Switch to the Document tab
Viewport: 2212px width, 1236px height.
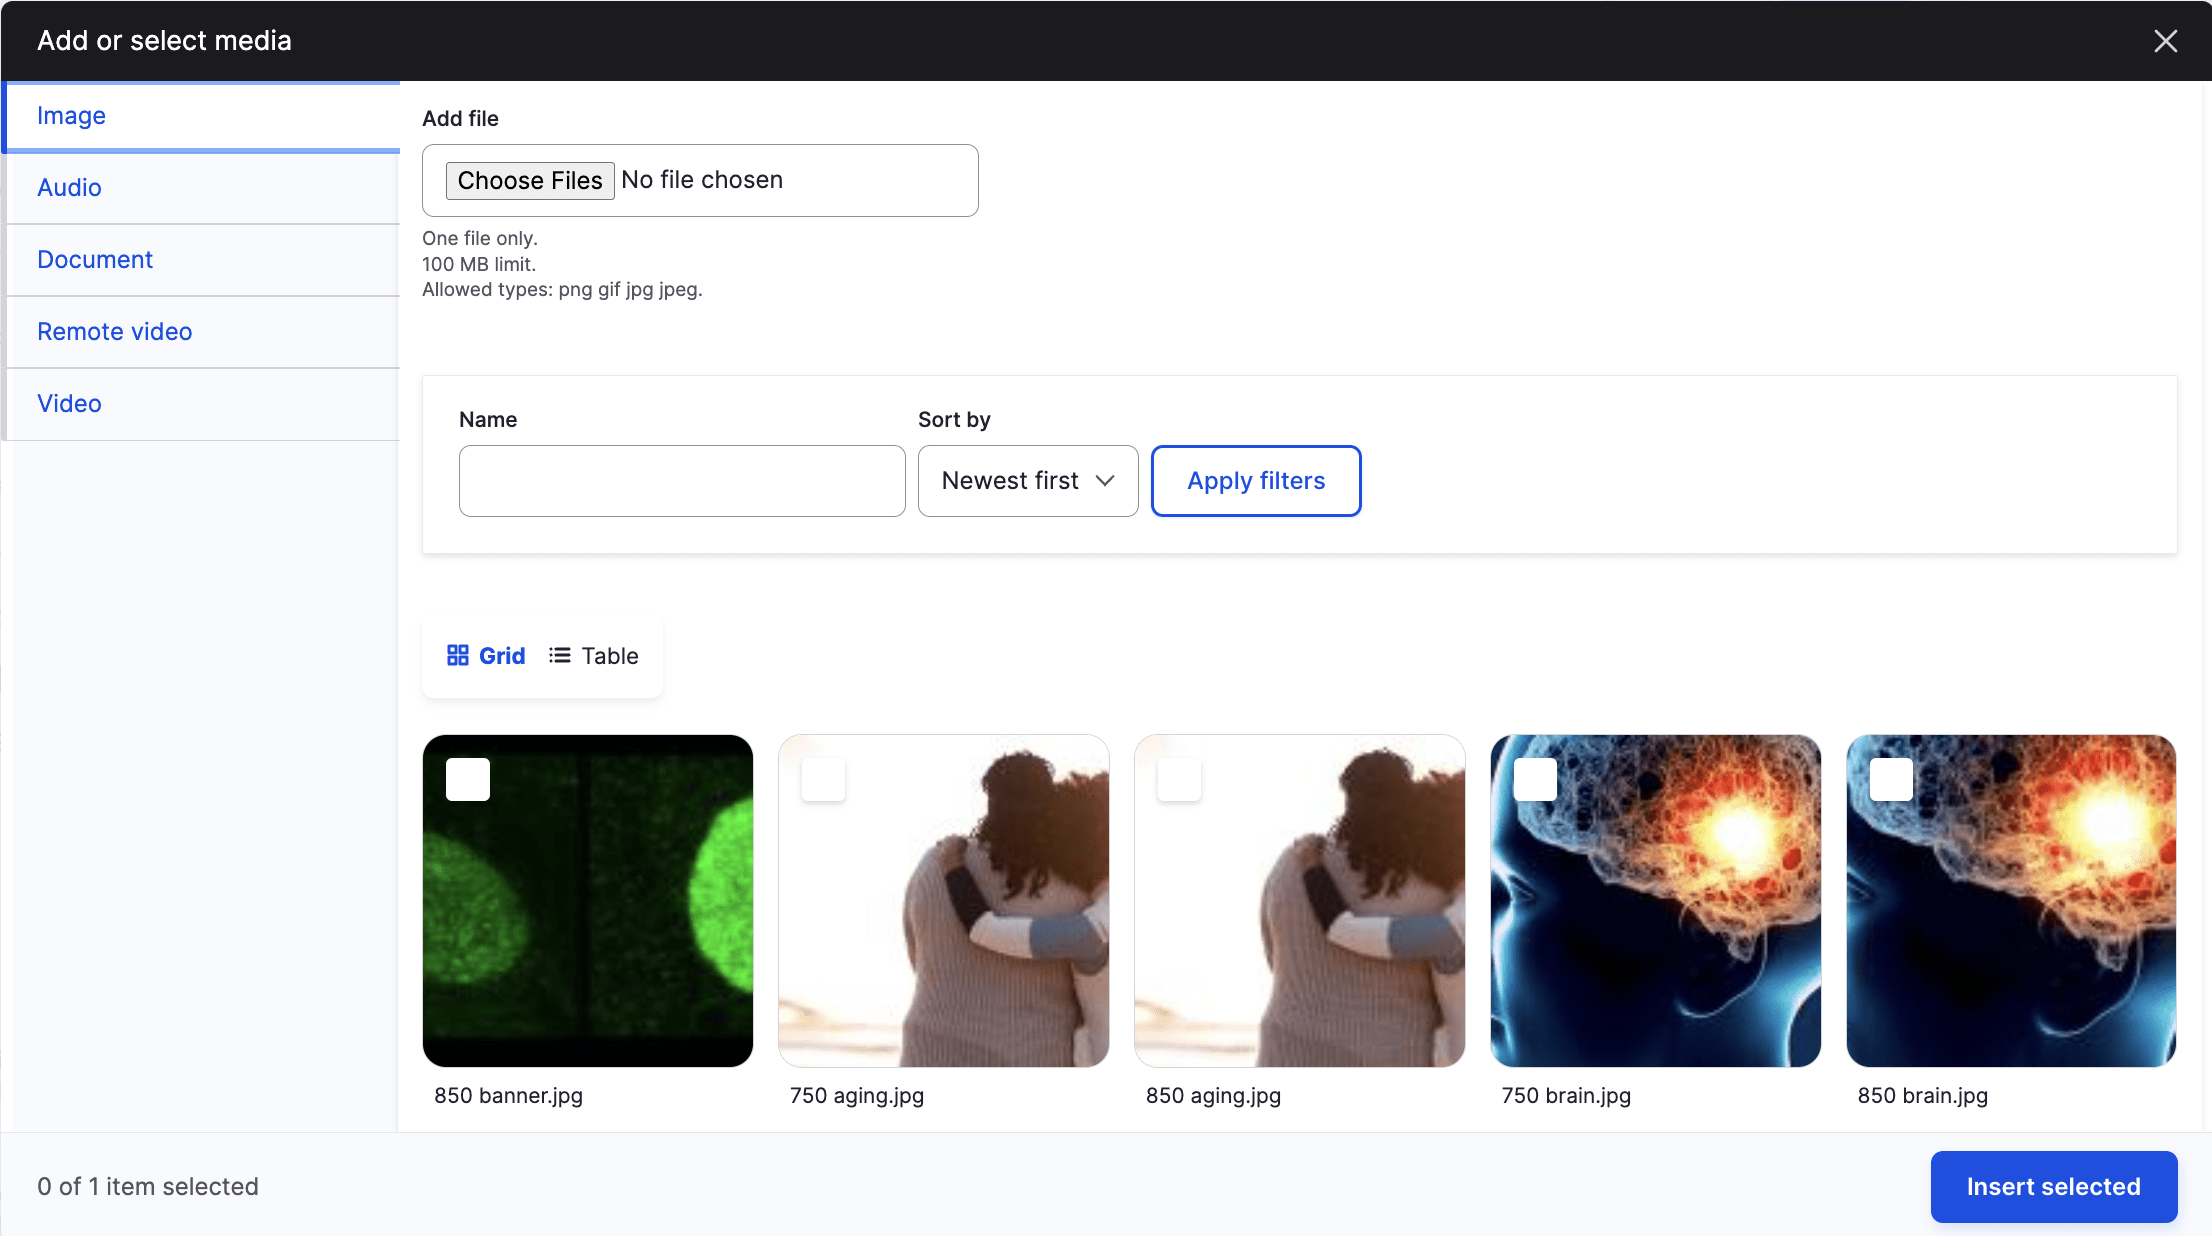pos(95,259)
